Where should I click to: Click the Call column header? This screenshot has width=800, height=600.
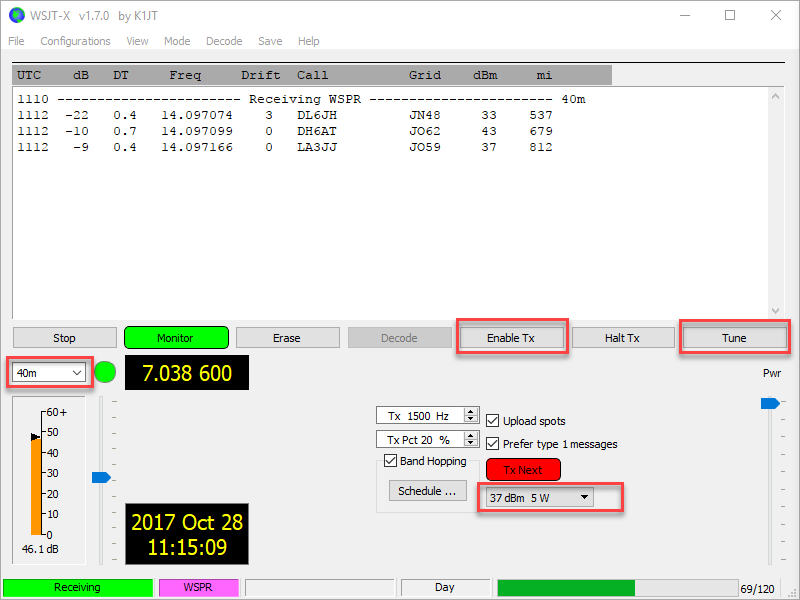pyautogui.click(x=313, y=76)
